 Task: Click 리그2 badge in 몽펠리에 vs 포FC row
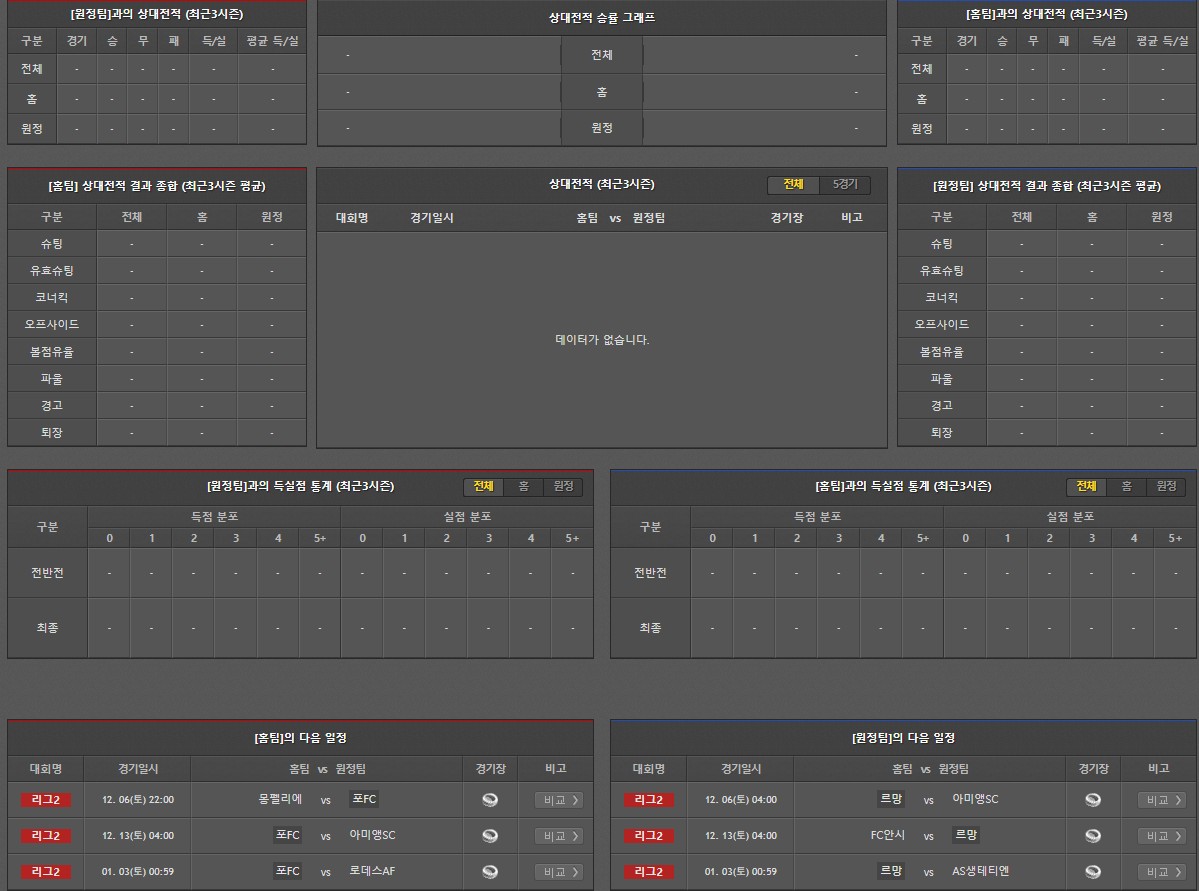(x=45, y=800)
